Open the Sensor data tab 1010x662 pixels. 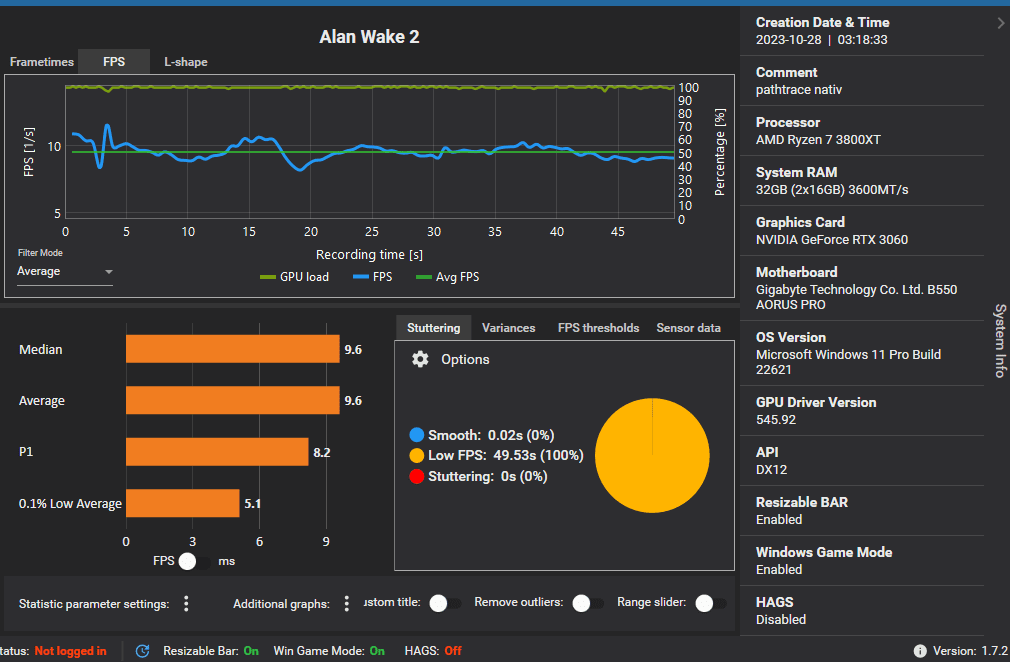(x=688, y=328)
